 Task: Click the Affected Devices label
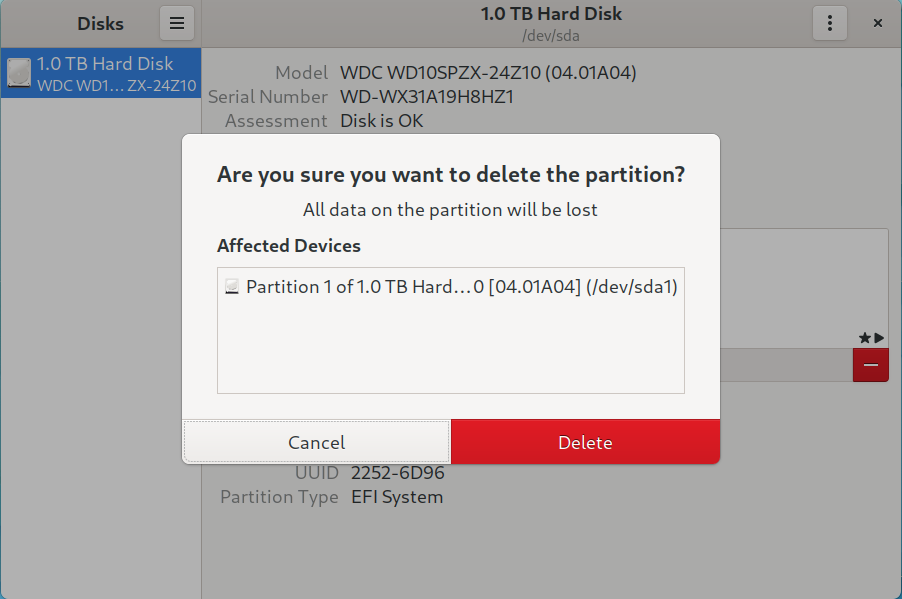[x=289, y=245]
